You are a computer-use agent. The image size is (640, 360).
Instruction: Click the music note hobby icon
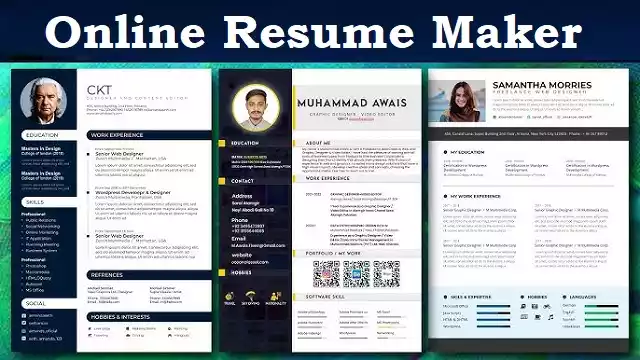[x=551, y=317]
